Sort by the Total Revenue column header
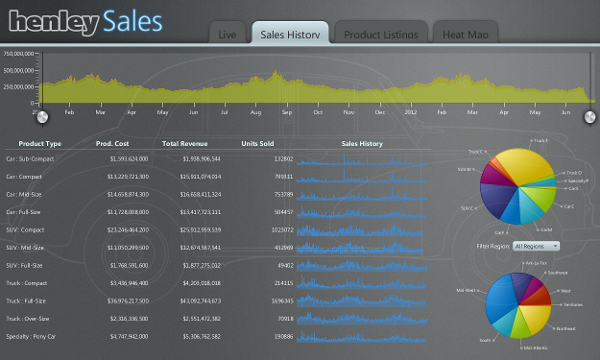Image resolution: width=600 pixels, height=360 pixels. click(x=184, y=143)
